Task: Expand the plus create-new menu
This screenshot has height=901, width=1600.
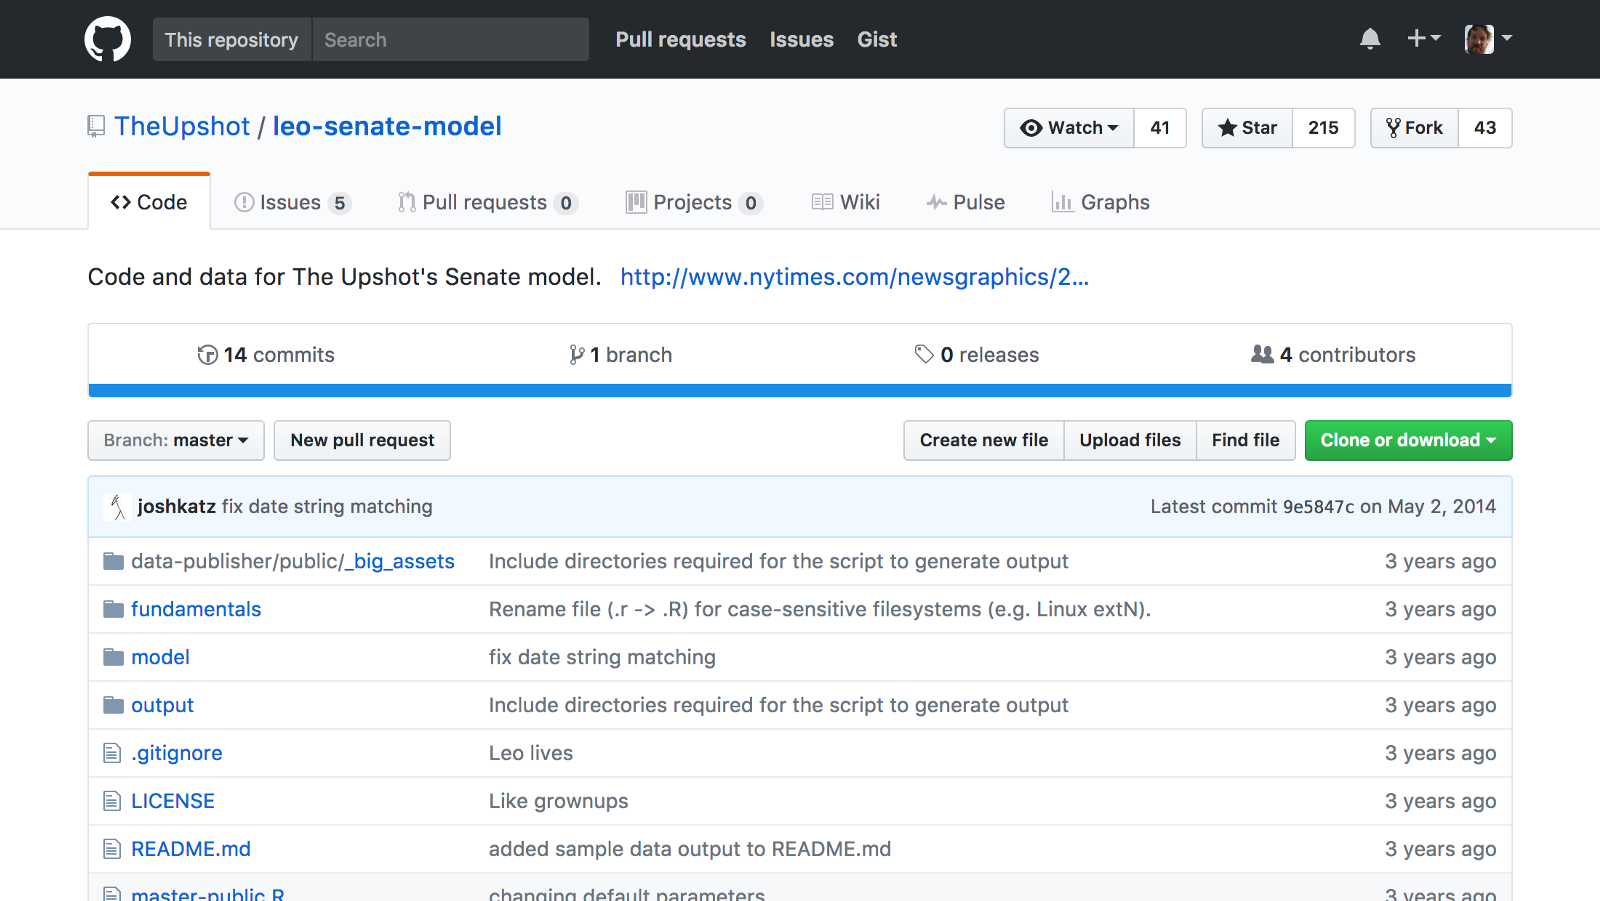Action: [x=1423, y=39]
